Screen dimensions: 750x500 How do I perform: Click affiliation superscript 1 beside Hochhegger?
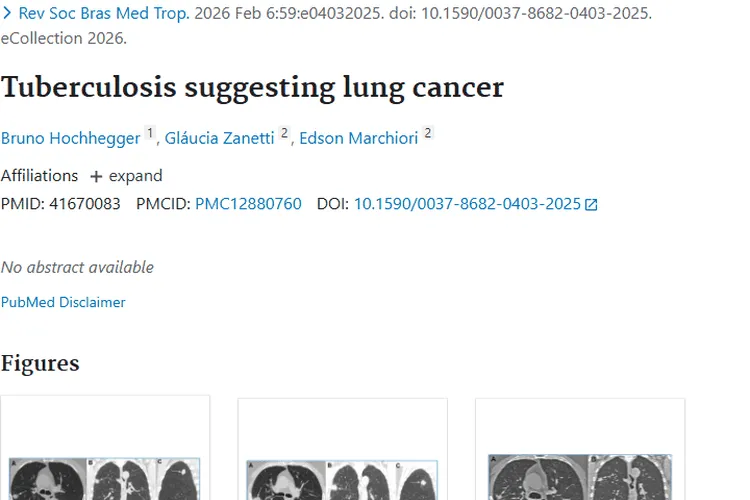click(150, 133)
